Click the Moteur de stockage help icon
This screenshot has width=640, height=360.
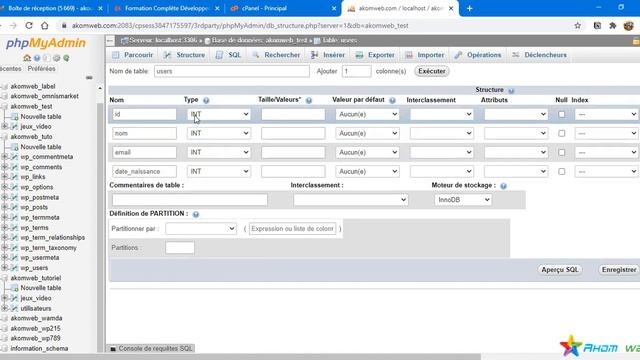click(x=503, y=186)
